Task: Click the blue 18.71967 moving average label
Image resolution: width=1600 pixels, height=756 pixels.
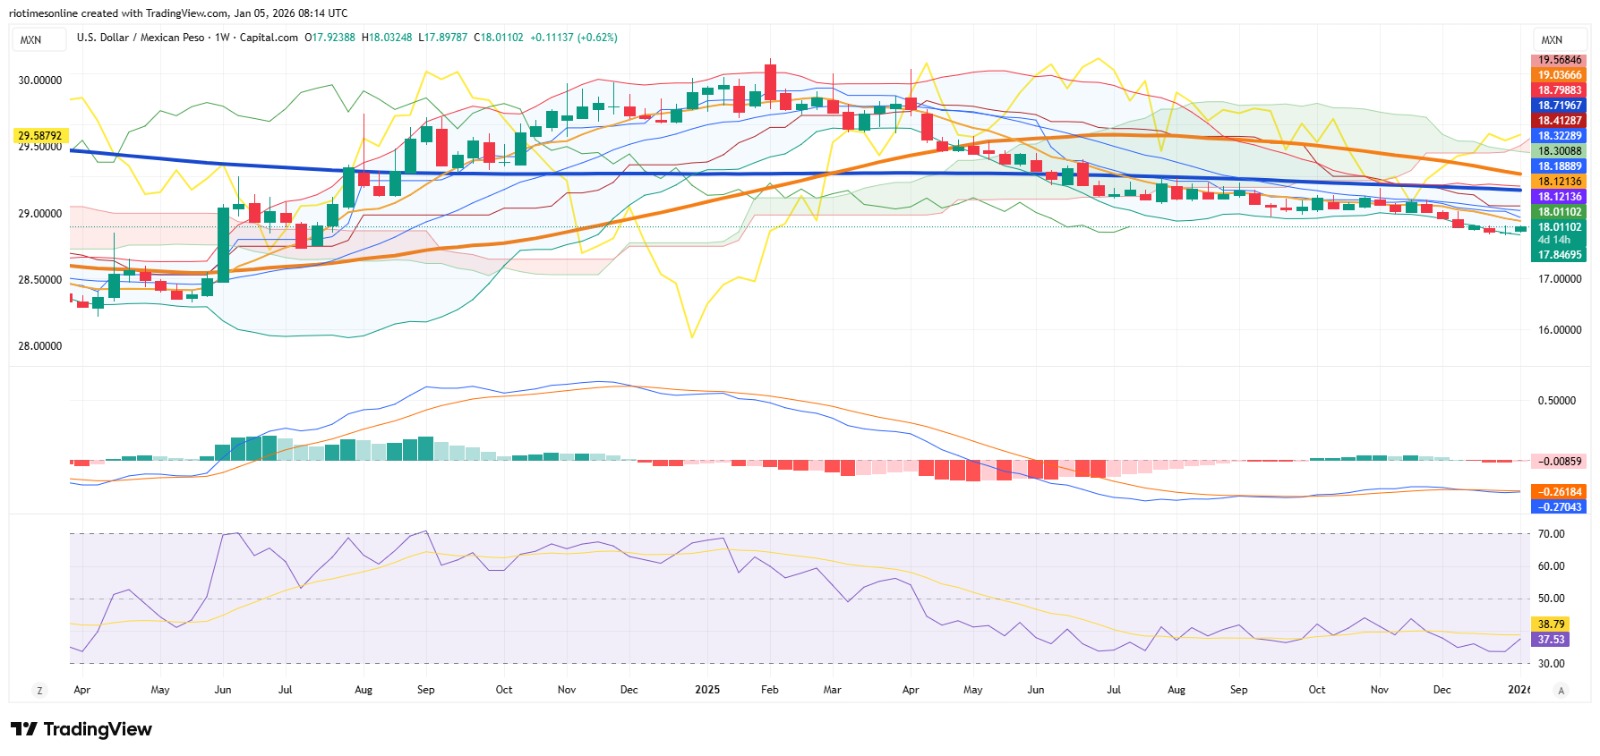Action: coord(1559,105)
